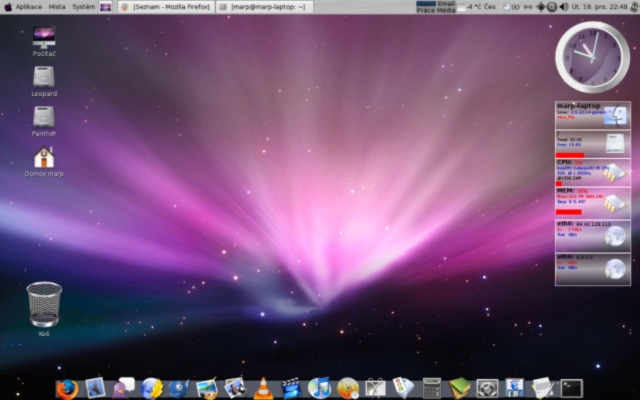Open the music note CD player icon
This screenshot has height=400, width=640.
click(x=319, y=388)
